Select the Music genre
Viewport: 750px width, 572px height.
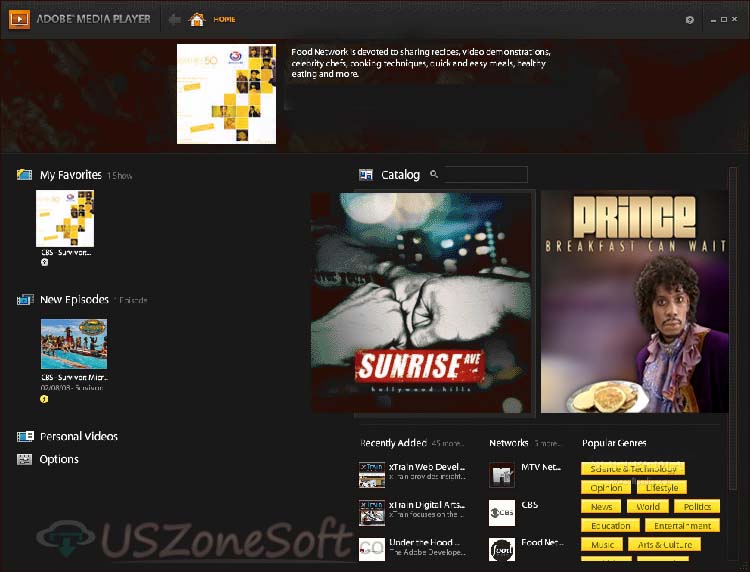click(x=602, y=544)
